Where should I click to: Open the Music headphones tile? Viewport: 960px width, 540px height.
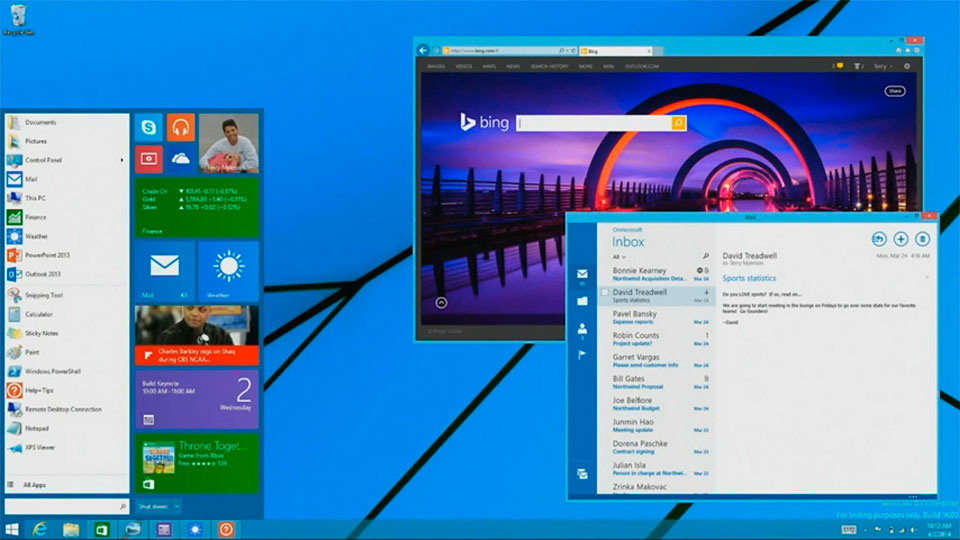tap(181, 127)
